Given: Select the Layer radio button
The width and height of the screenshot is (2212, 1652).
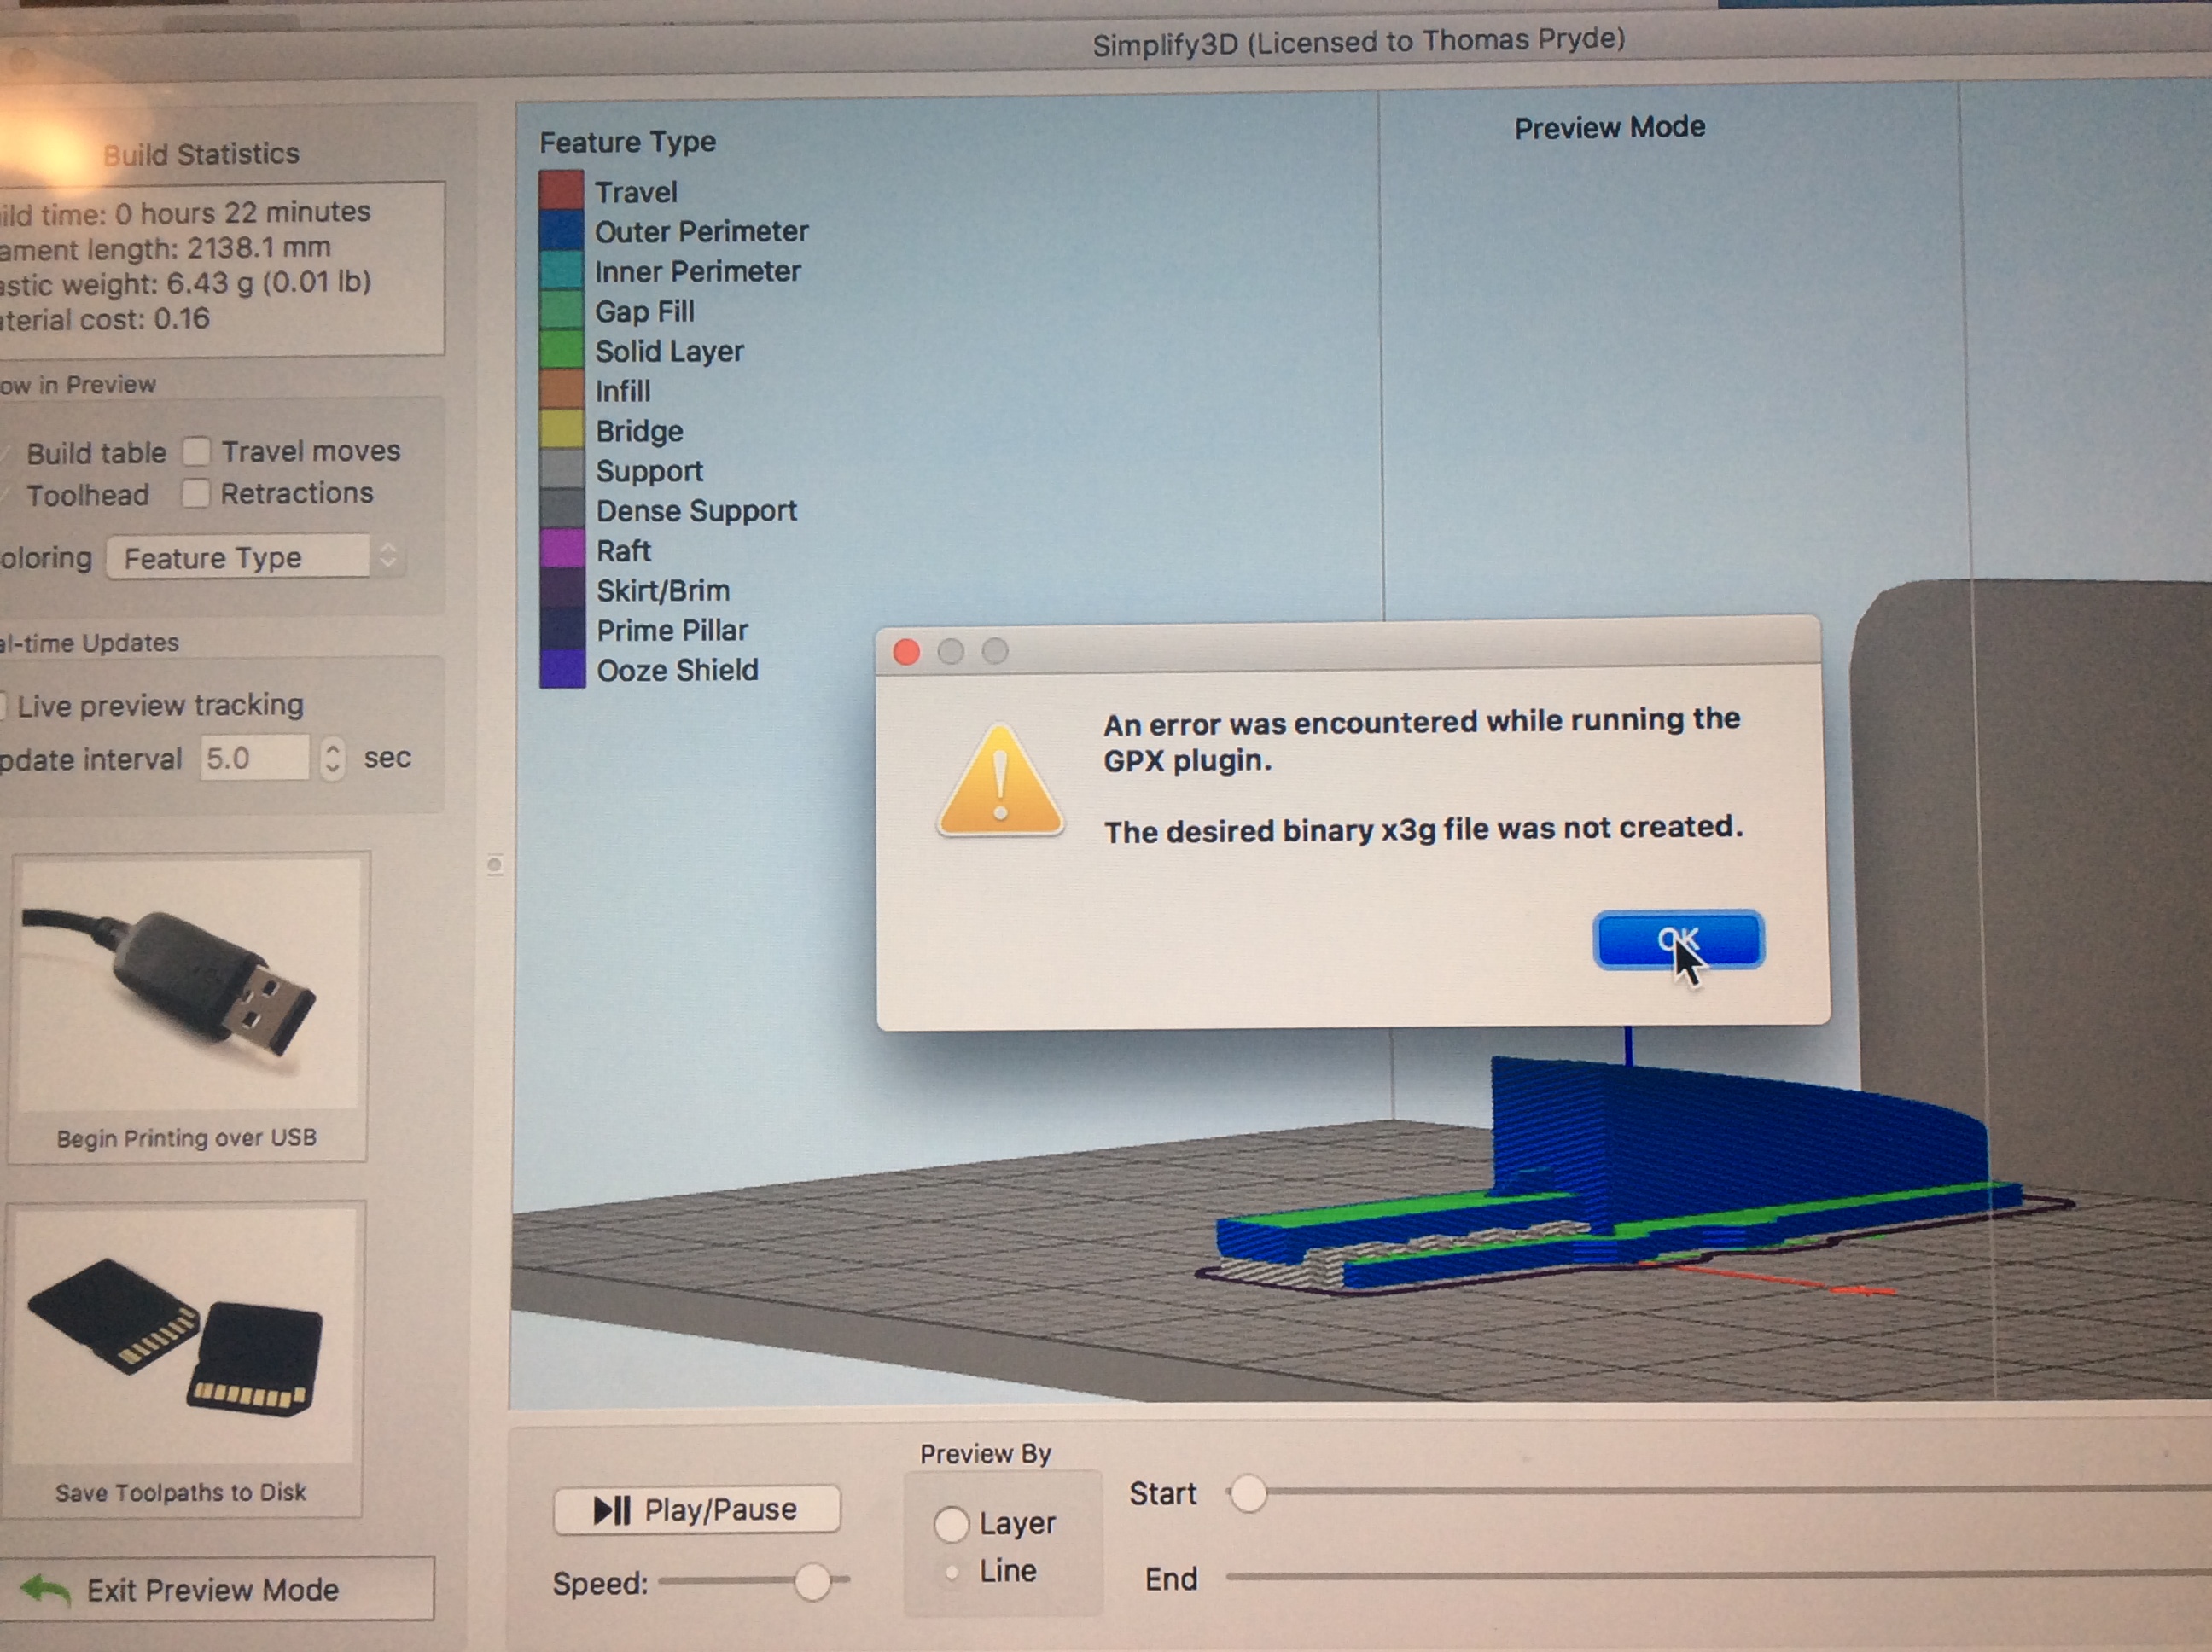Looking at the screenshot, I should coord(951,1524).
